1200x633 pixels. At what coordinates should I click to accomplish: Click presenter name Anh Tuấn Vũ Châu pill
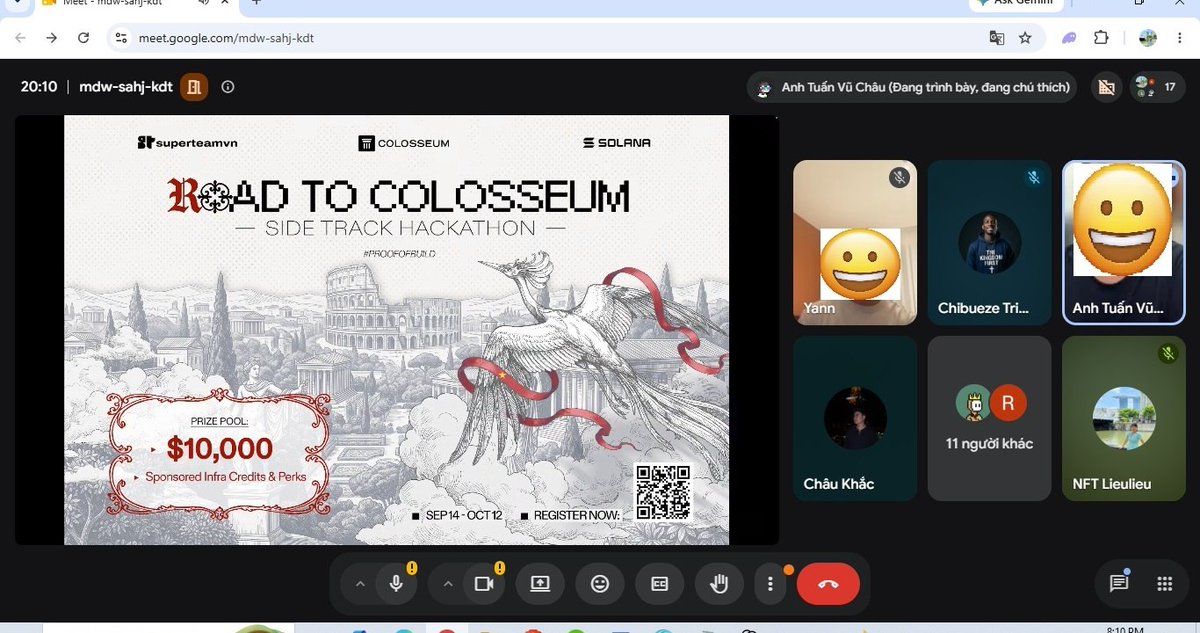click(x=912, y=87)
